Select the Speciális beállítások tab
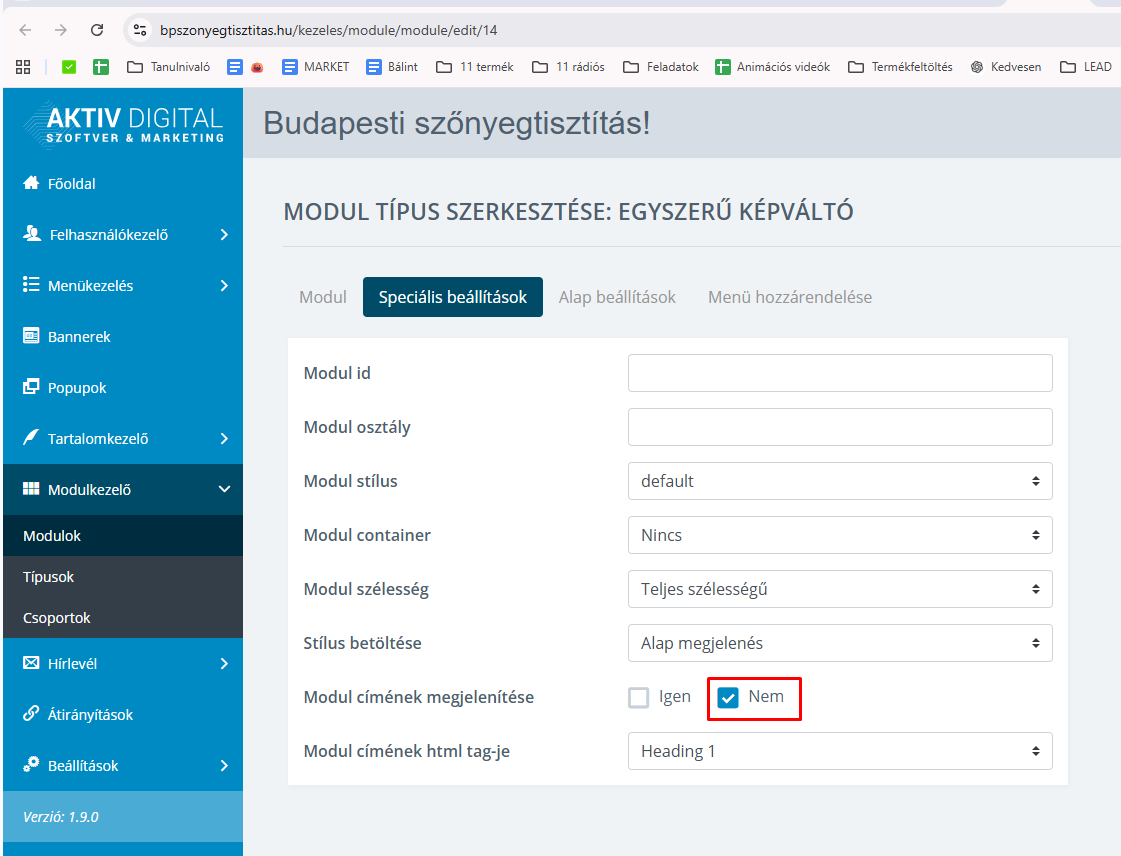 [453, 297]
